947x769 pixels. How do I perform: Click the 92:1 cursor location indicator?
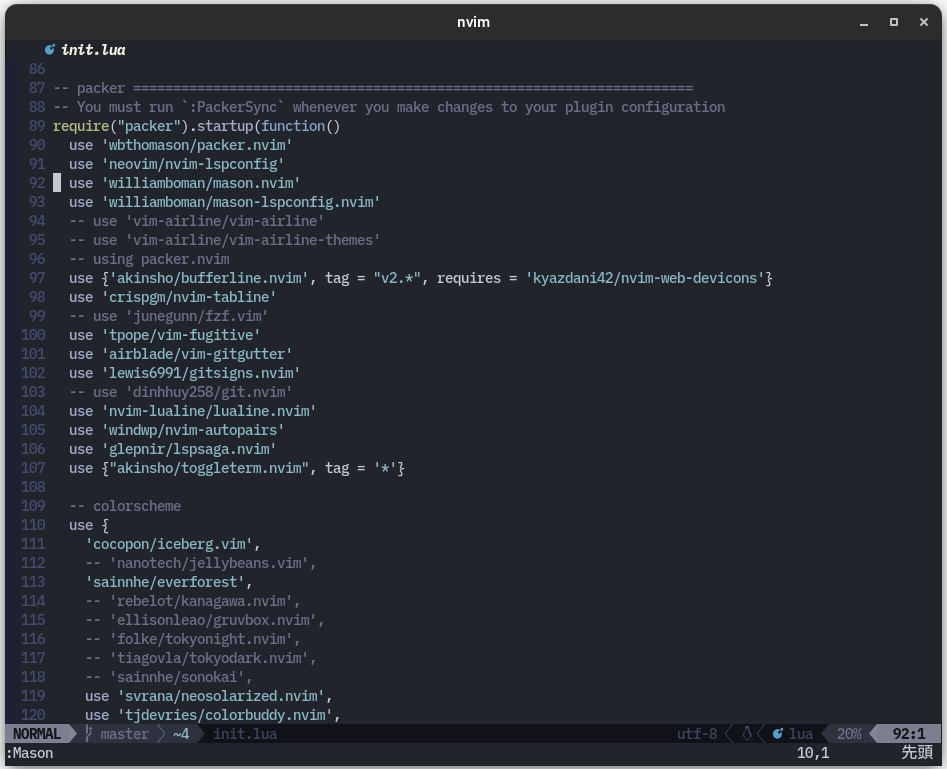coord(908,734)
